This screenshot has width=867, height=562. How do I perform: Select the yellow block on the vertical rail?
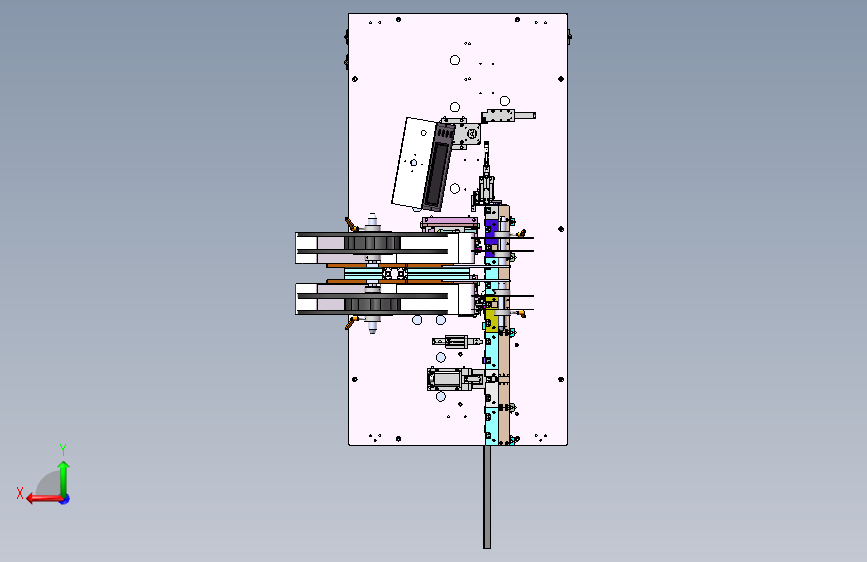491,314
